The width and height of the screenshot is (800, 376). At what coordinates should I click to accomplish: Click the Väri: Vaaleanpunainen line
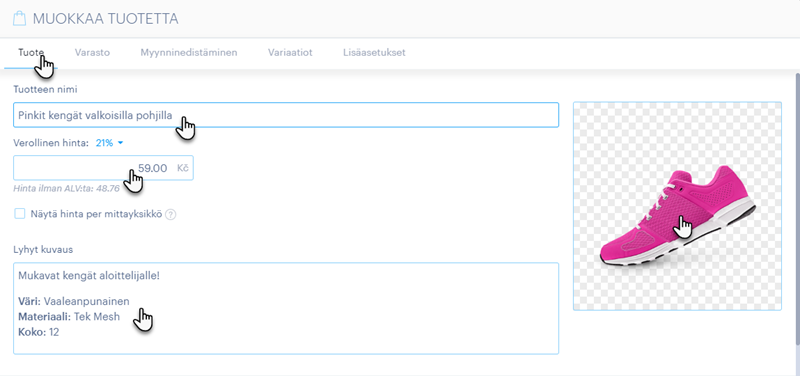pos(73,302)
